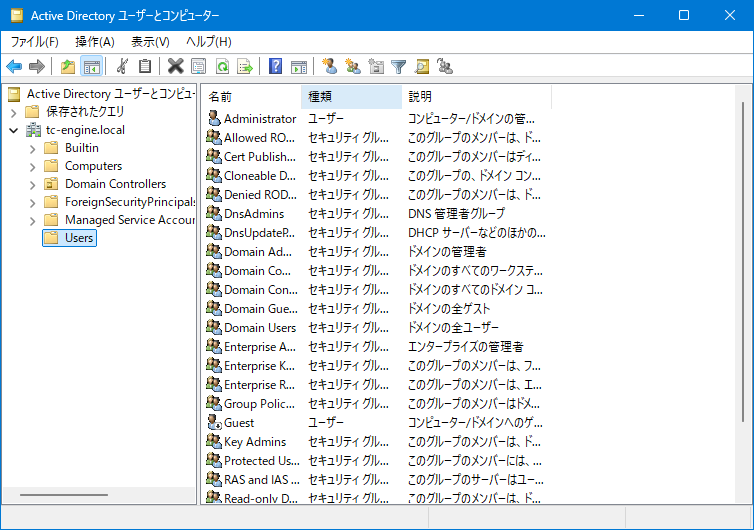This screenshot has height=530, width=754.
Task: Click the Domain Controllers folder icon
Action: pos(51,184)
